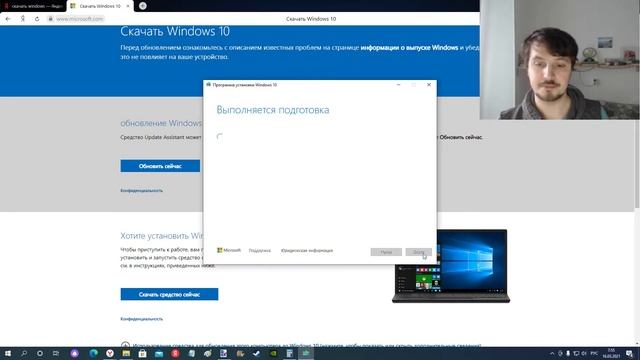The image size is (640, 360).
Task: Open 'информации о выпуске Windows' link
Action: [x=409, y=48]
